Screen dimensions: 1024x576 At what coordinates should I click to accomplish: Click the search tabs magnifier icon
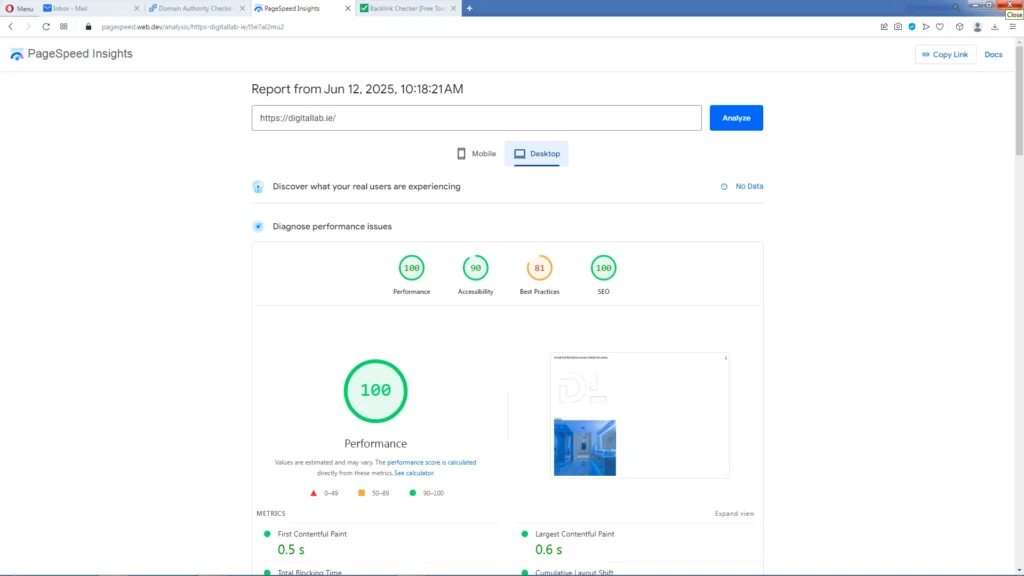(955, 7)
